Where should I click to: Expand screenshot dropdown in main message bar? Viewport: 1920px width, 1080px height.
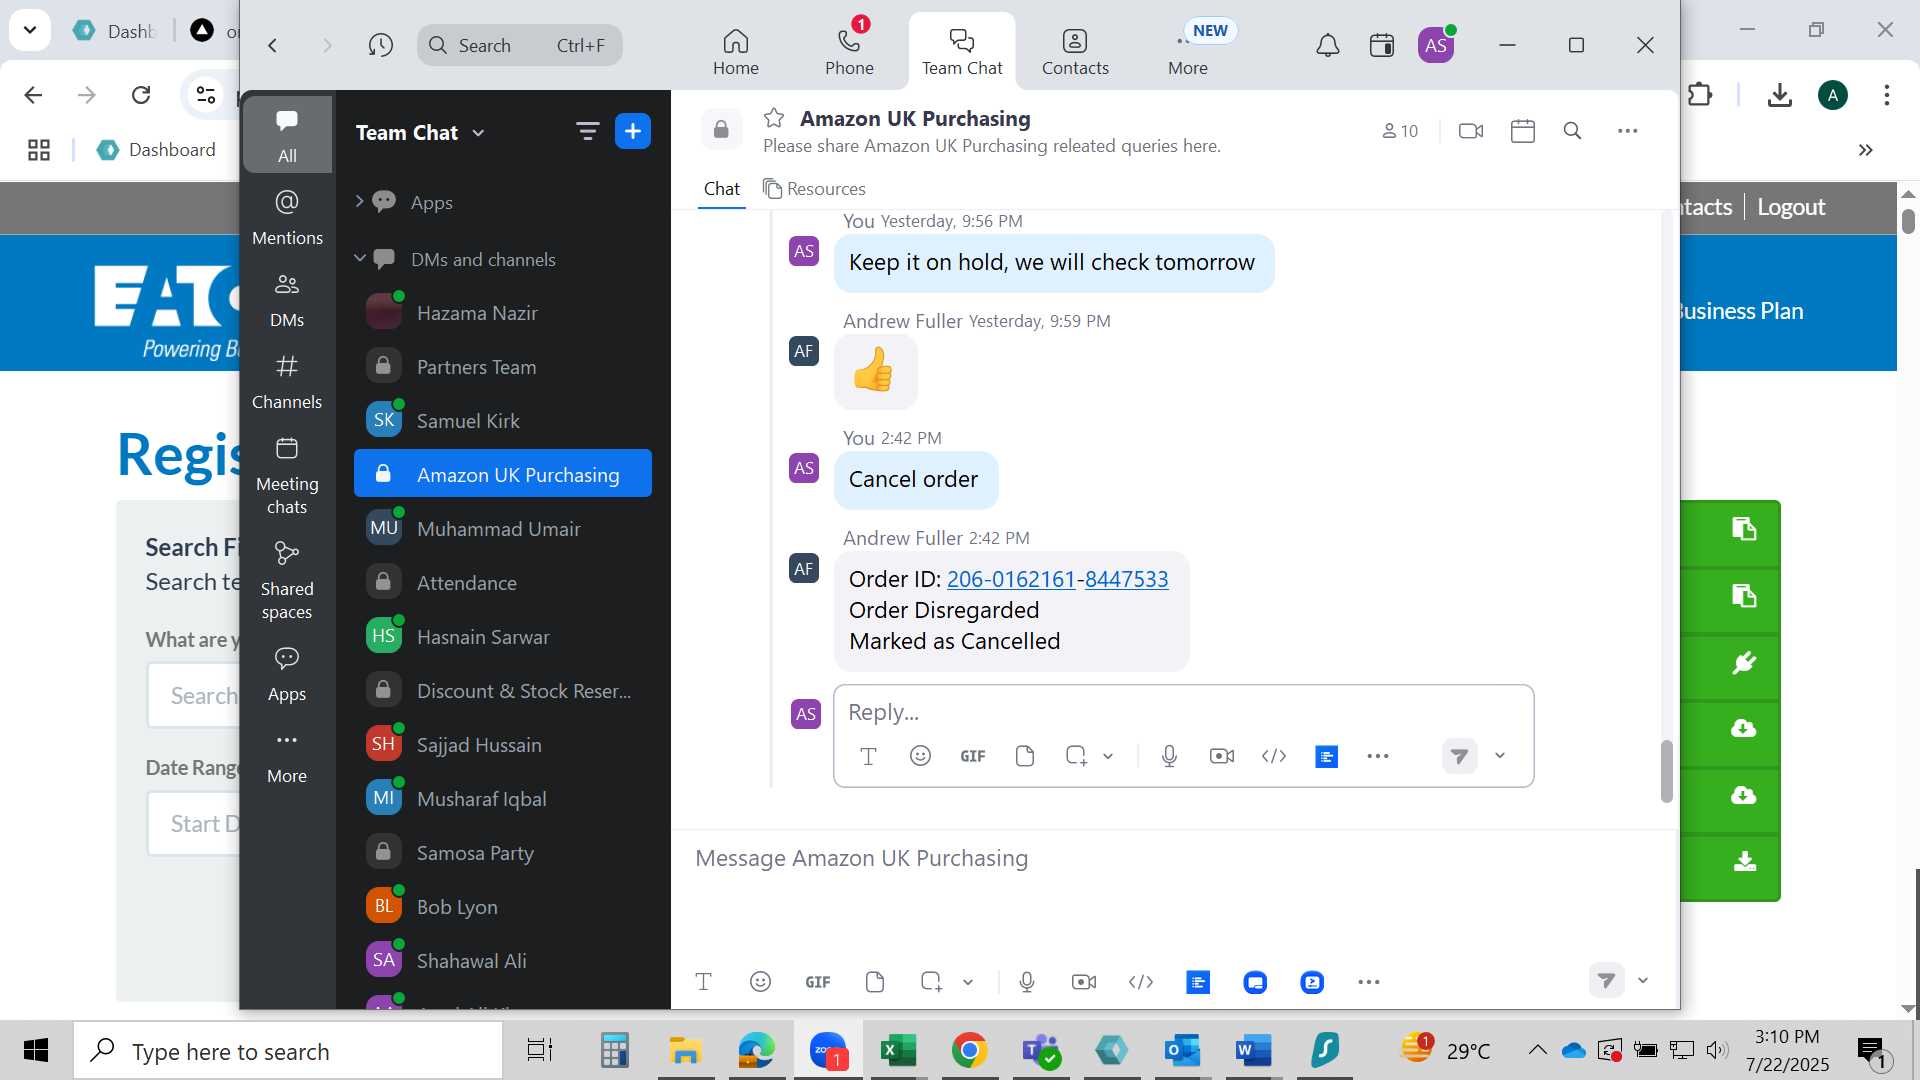[968, 982]
